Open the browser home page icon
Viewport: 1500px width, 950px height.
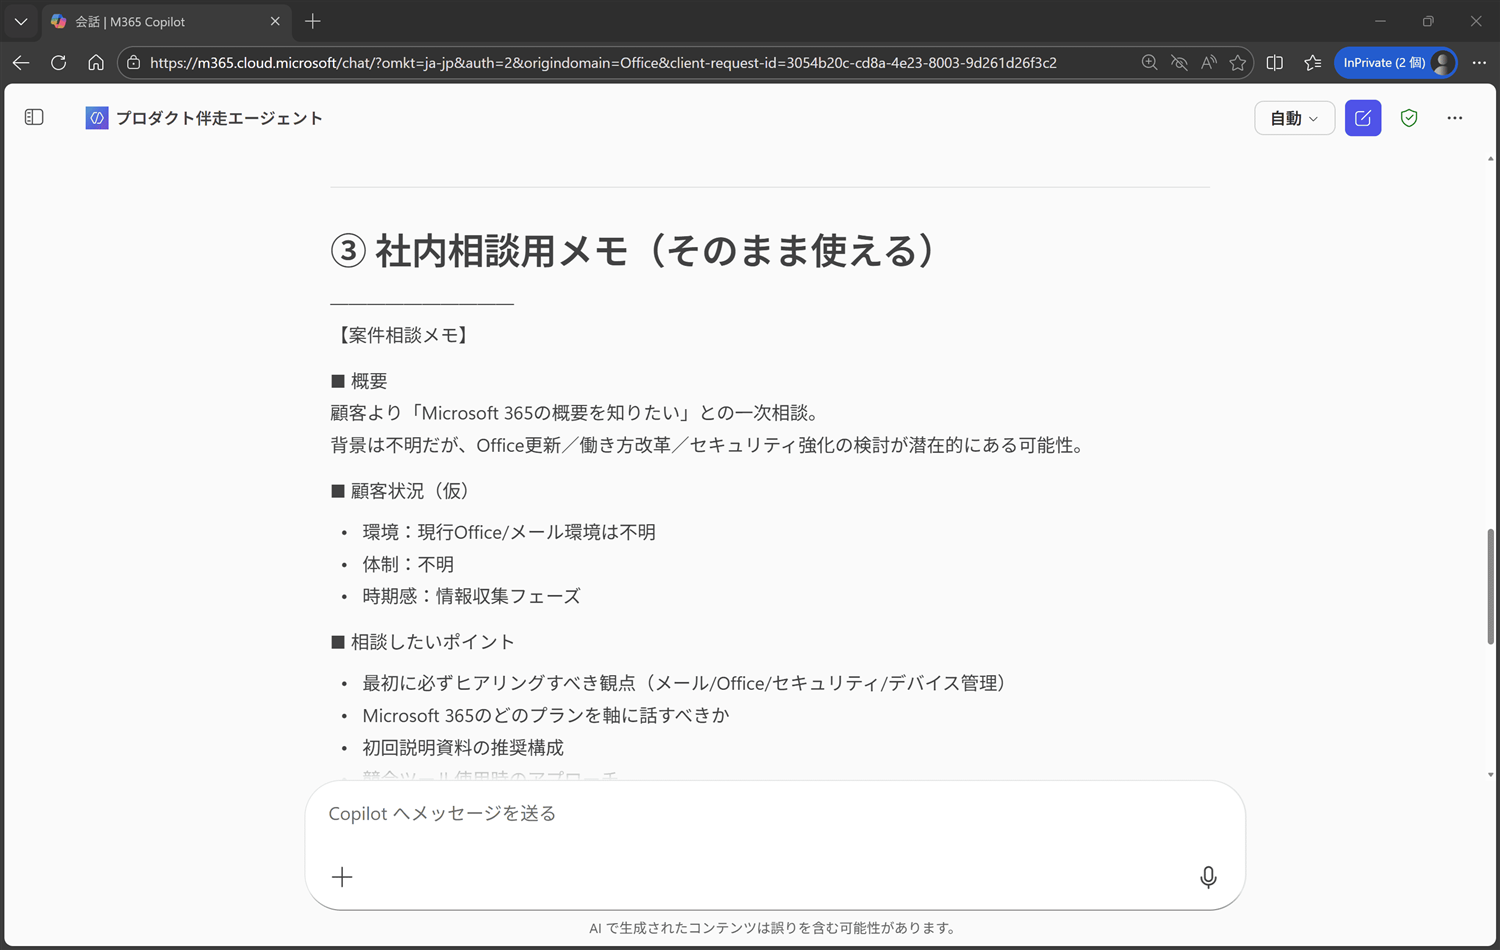point(96,62)
